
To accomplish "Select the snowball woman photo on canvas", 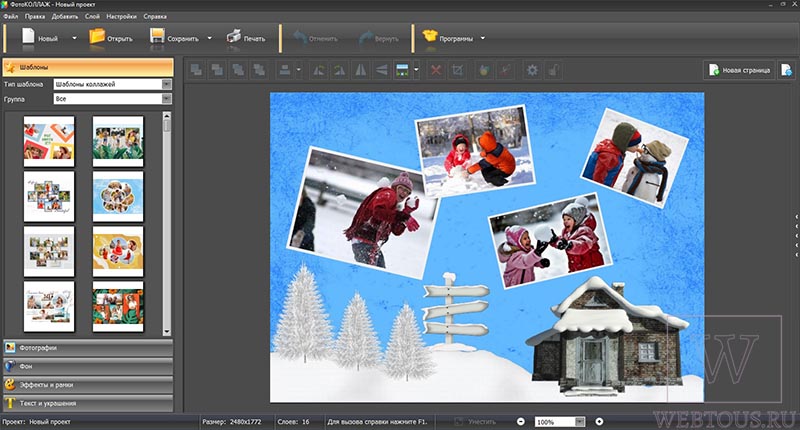I will pos(363,212).
